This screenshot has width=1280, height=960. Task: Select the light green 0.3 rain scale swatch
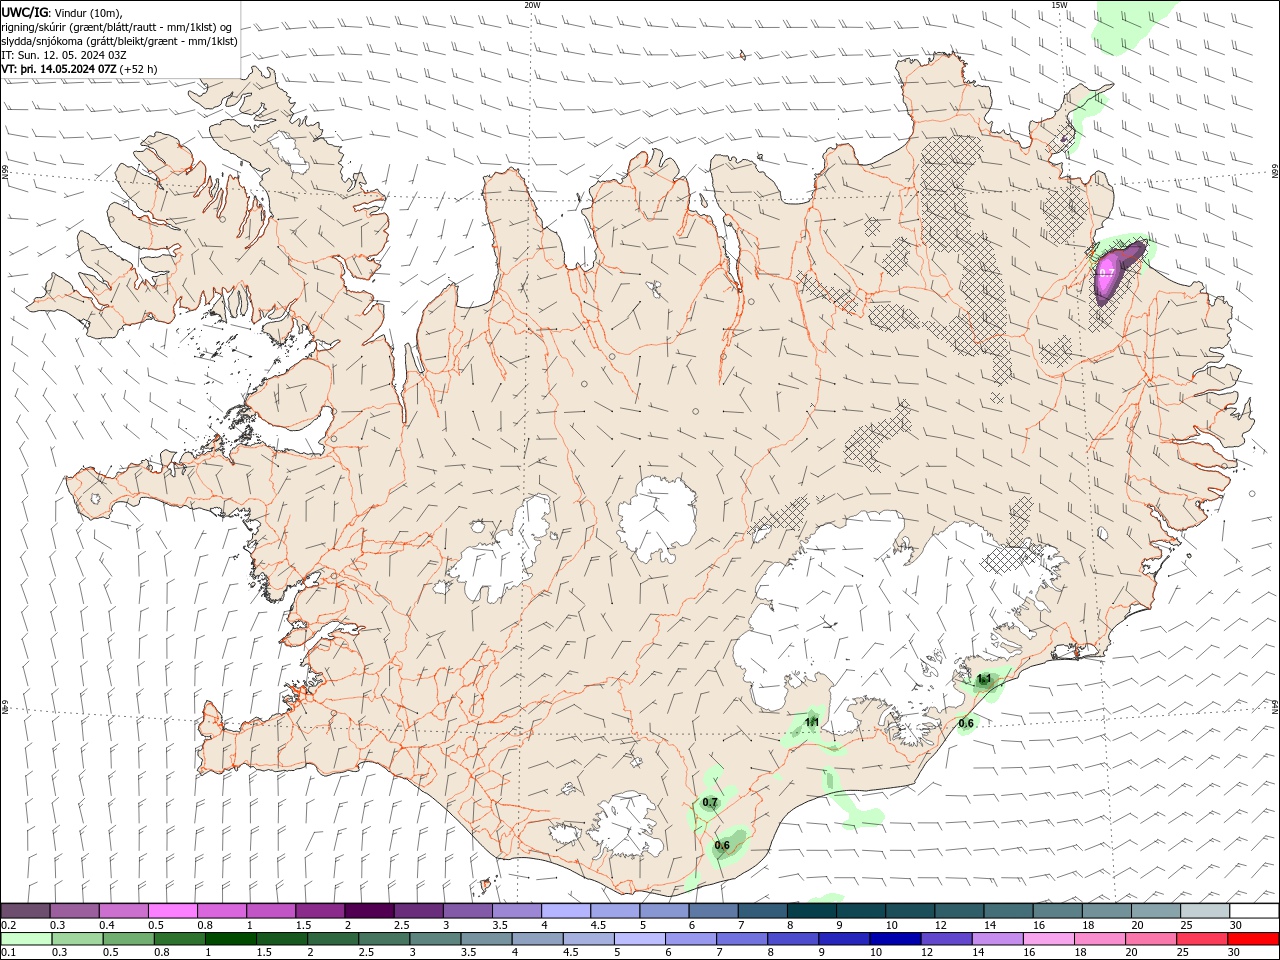(x=77, y=939)
